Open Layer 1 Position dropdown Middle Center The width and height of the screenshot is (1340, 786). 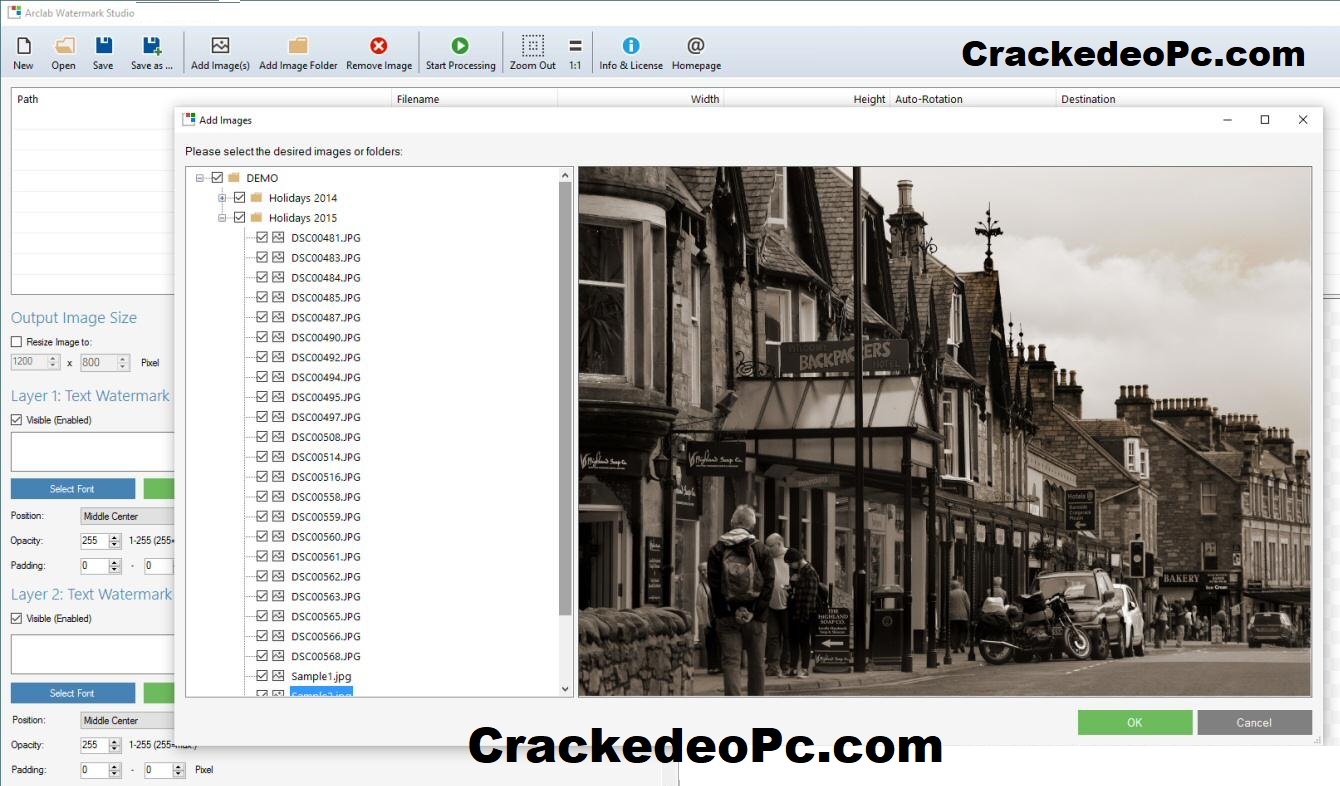click(127, 516)
